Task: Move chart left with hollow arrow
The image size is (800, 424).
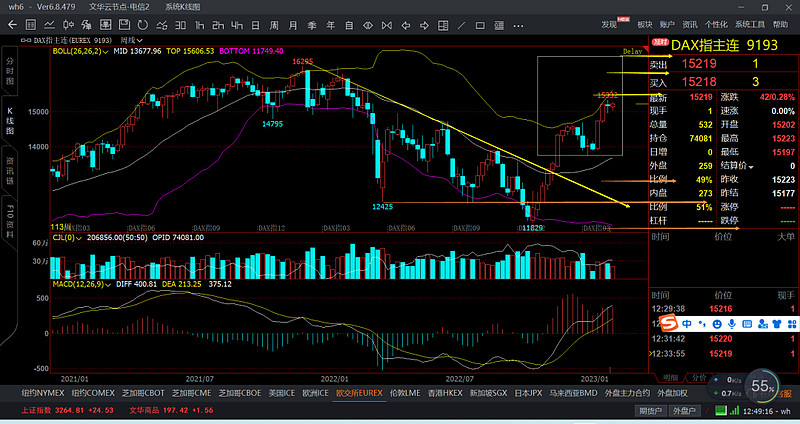Action: click(406, 25)
